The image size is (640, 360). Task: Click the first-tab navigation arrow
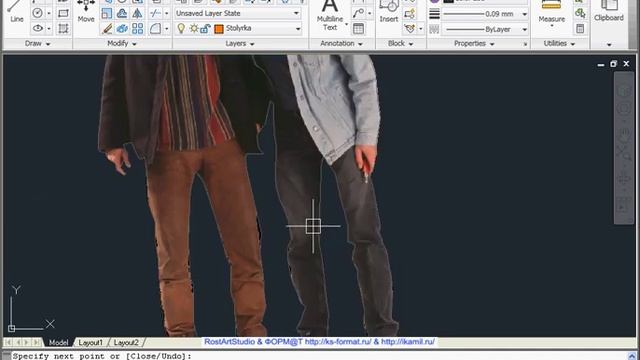coord(9,342)
